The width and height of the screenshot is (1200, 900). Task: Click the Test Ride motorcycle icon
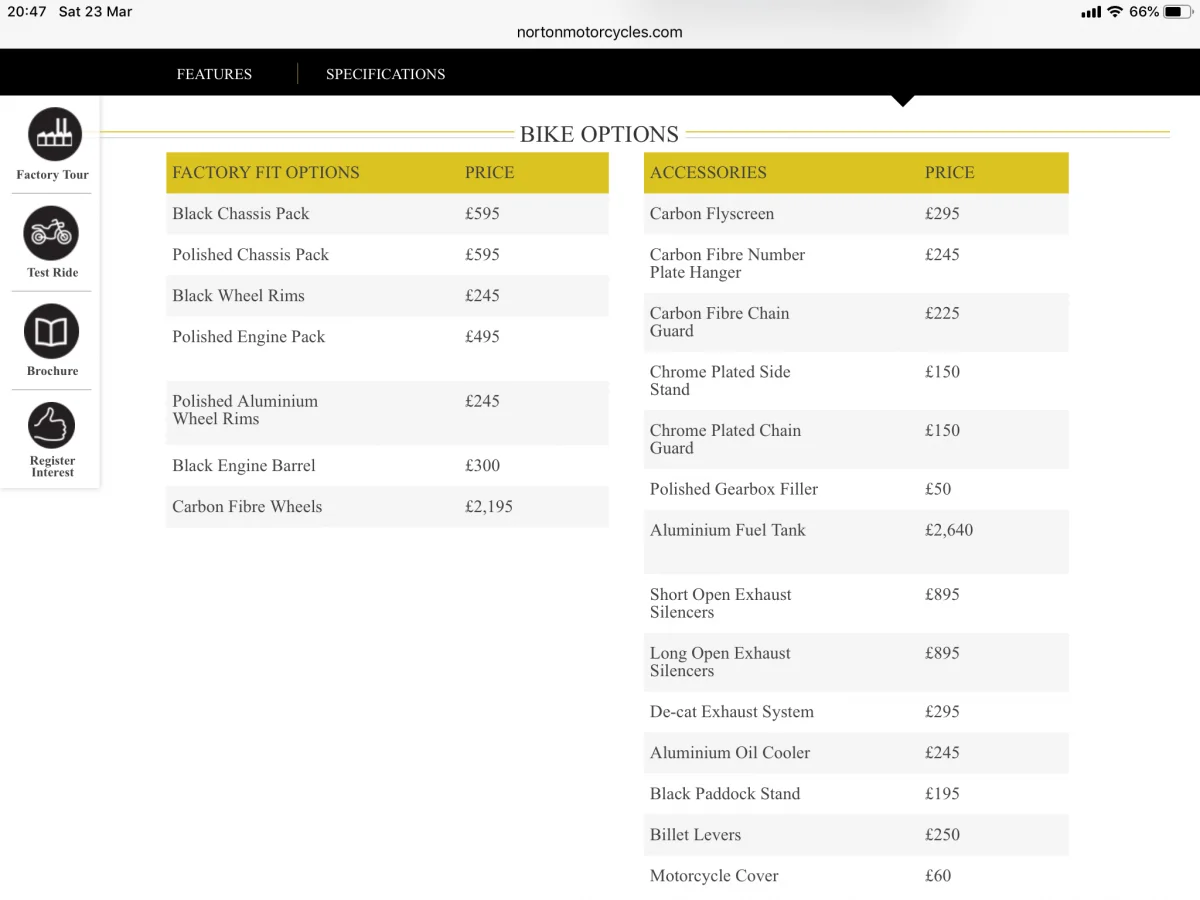(51, 233)
